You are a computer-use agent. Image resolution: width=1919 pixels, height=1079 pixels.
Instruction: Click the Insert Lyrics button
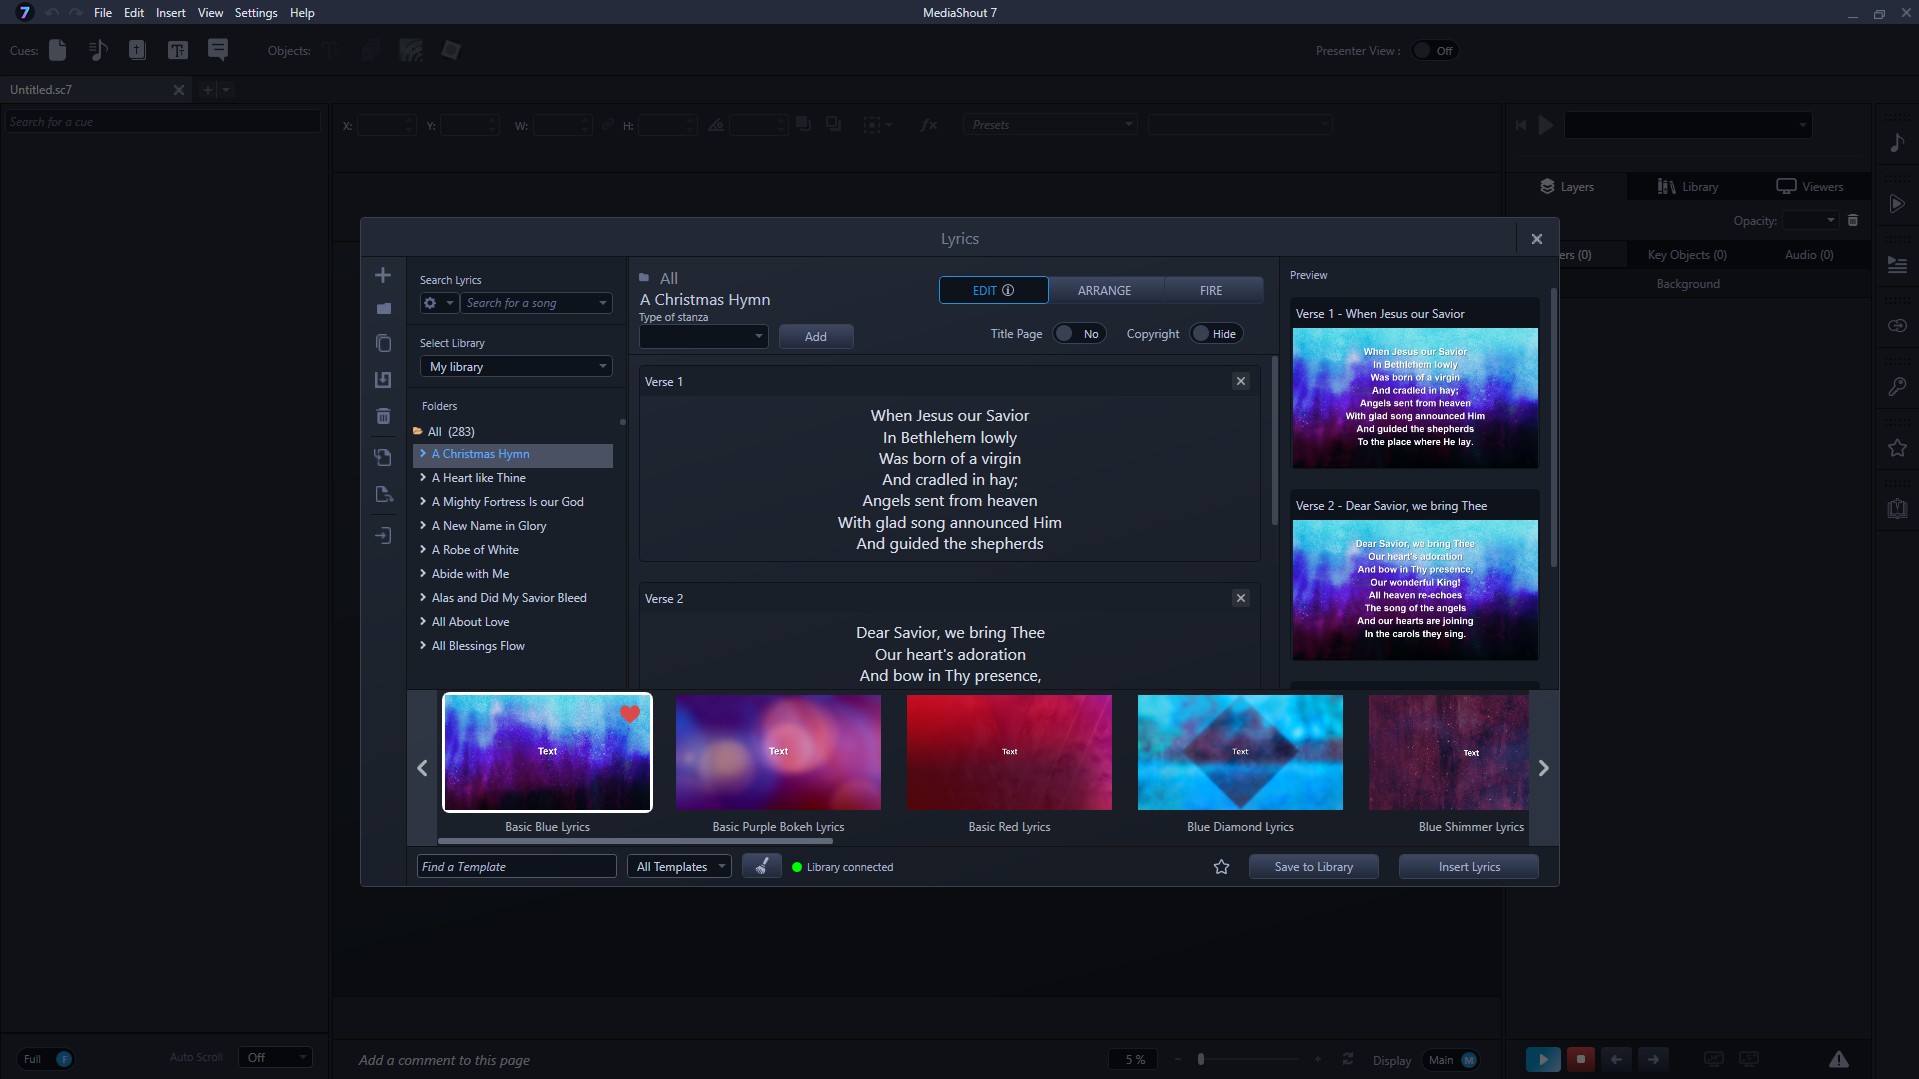click(1468, 867)
